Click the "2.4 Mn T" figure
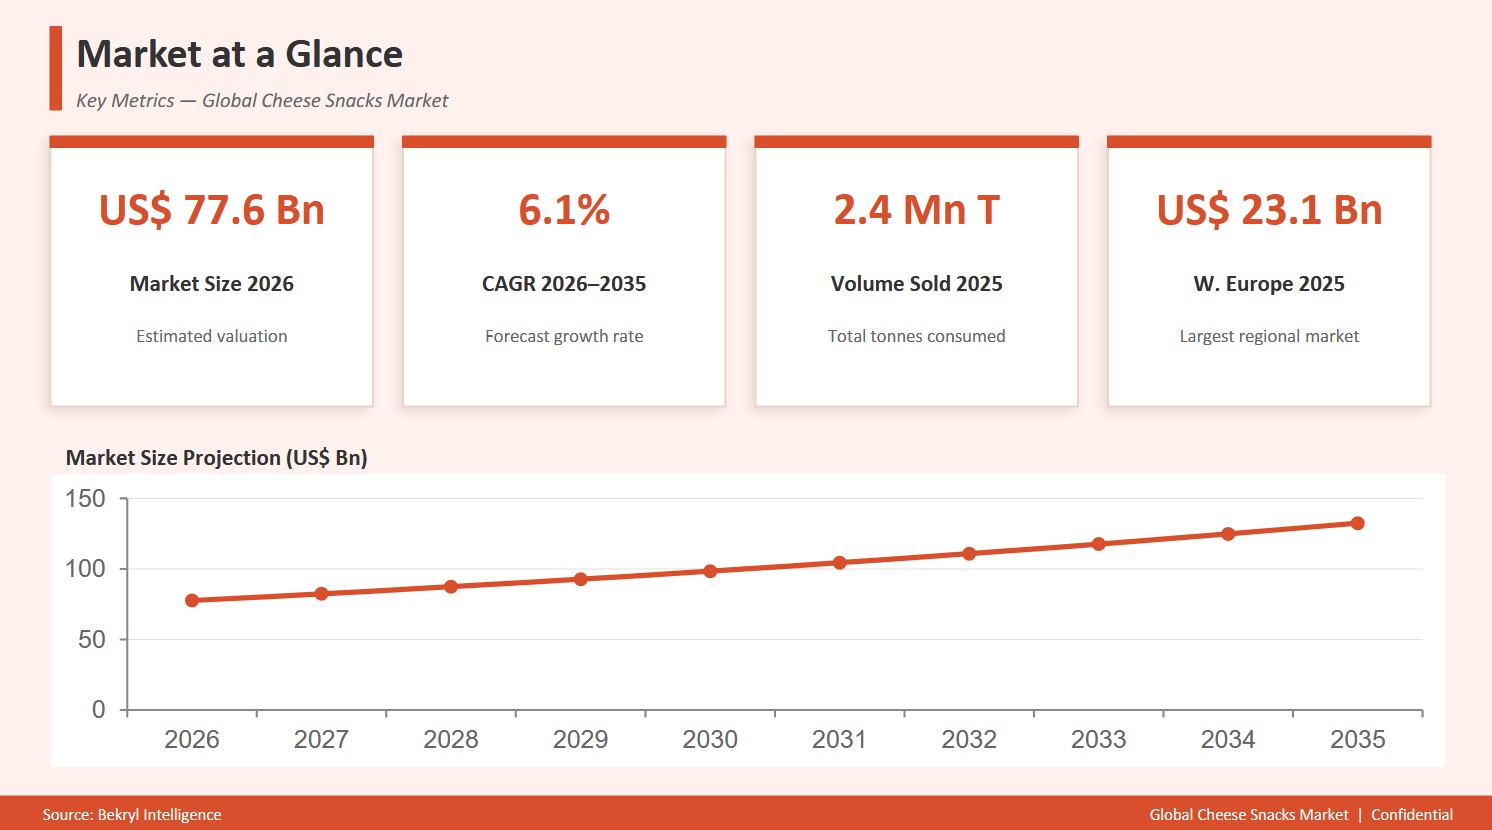1492x830 pixels. pos(917,210)
